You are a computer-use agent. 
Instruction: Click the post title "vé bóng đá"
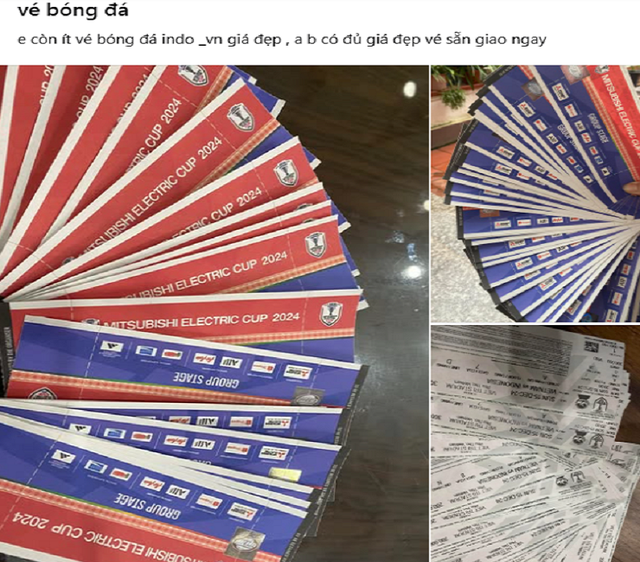point(73,10)
